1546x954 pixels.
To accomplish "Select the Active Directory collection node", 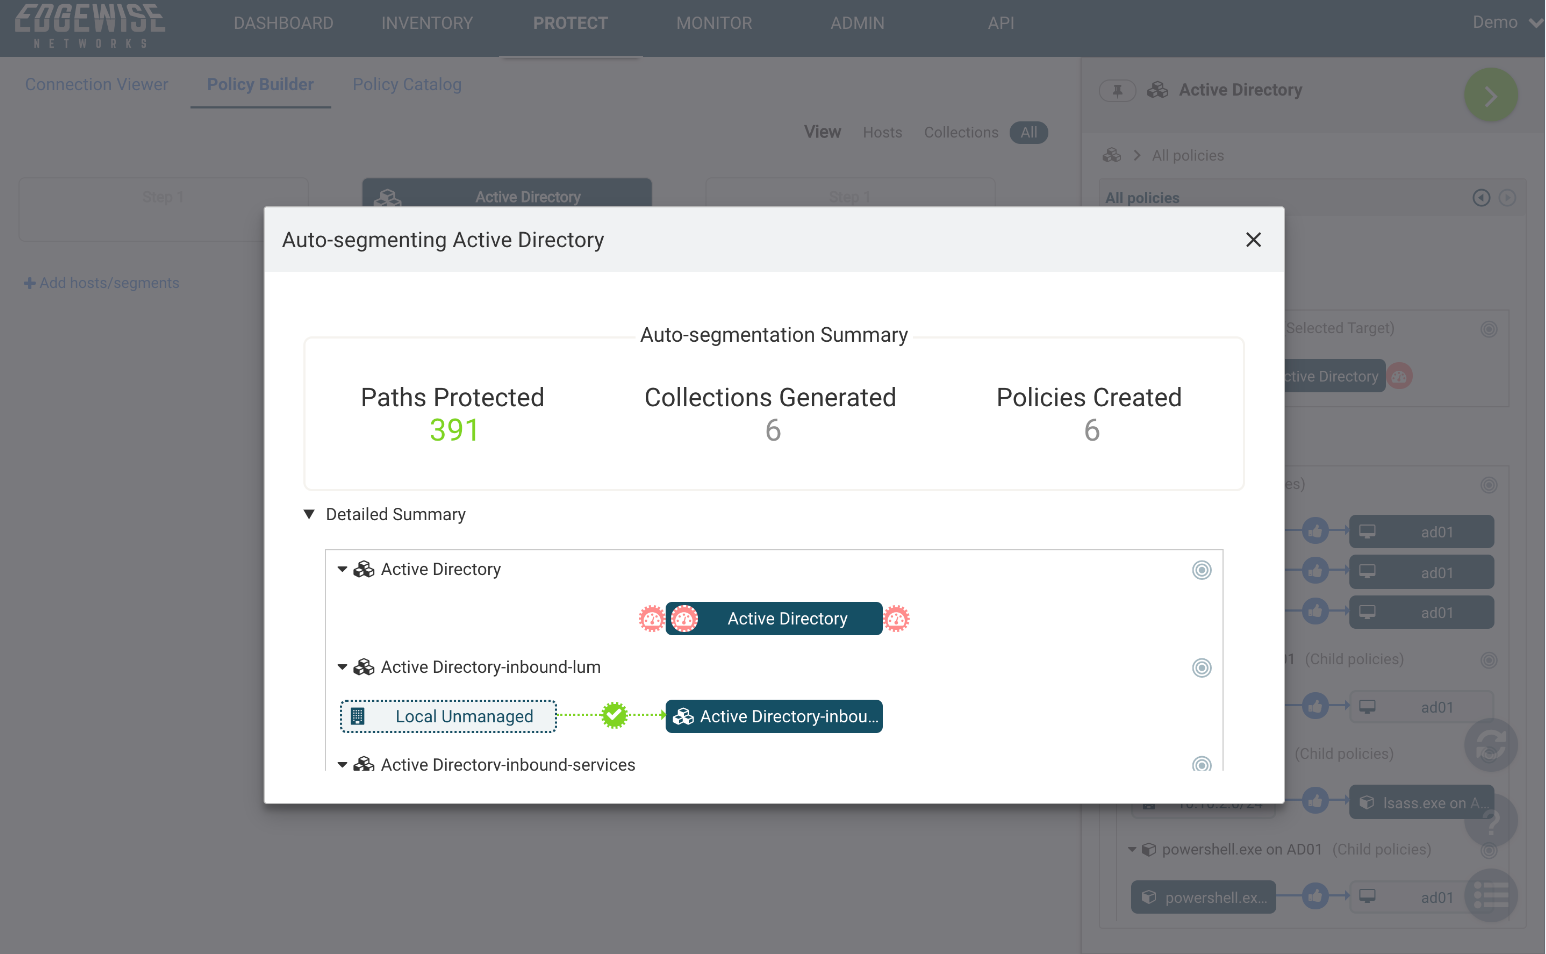I will (774, 619).
